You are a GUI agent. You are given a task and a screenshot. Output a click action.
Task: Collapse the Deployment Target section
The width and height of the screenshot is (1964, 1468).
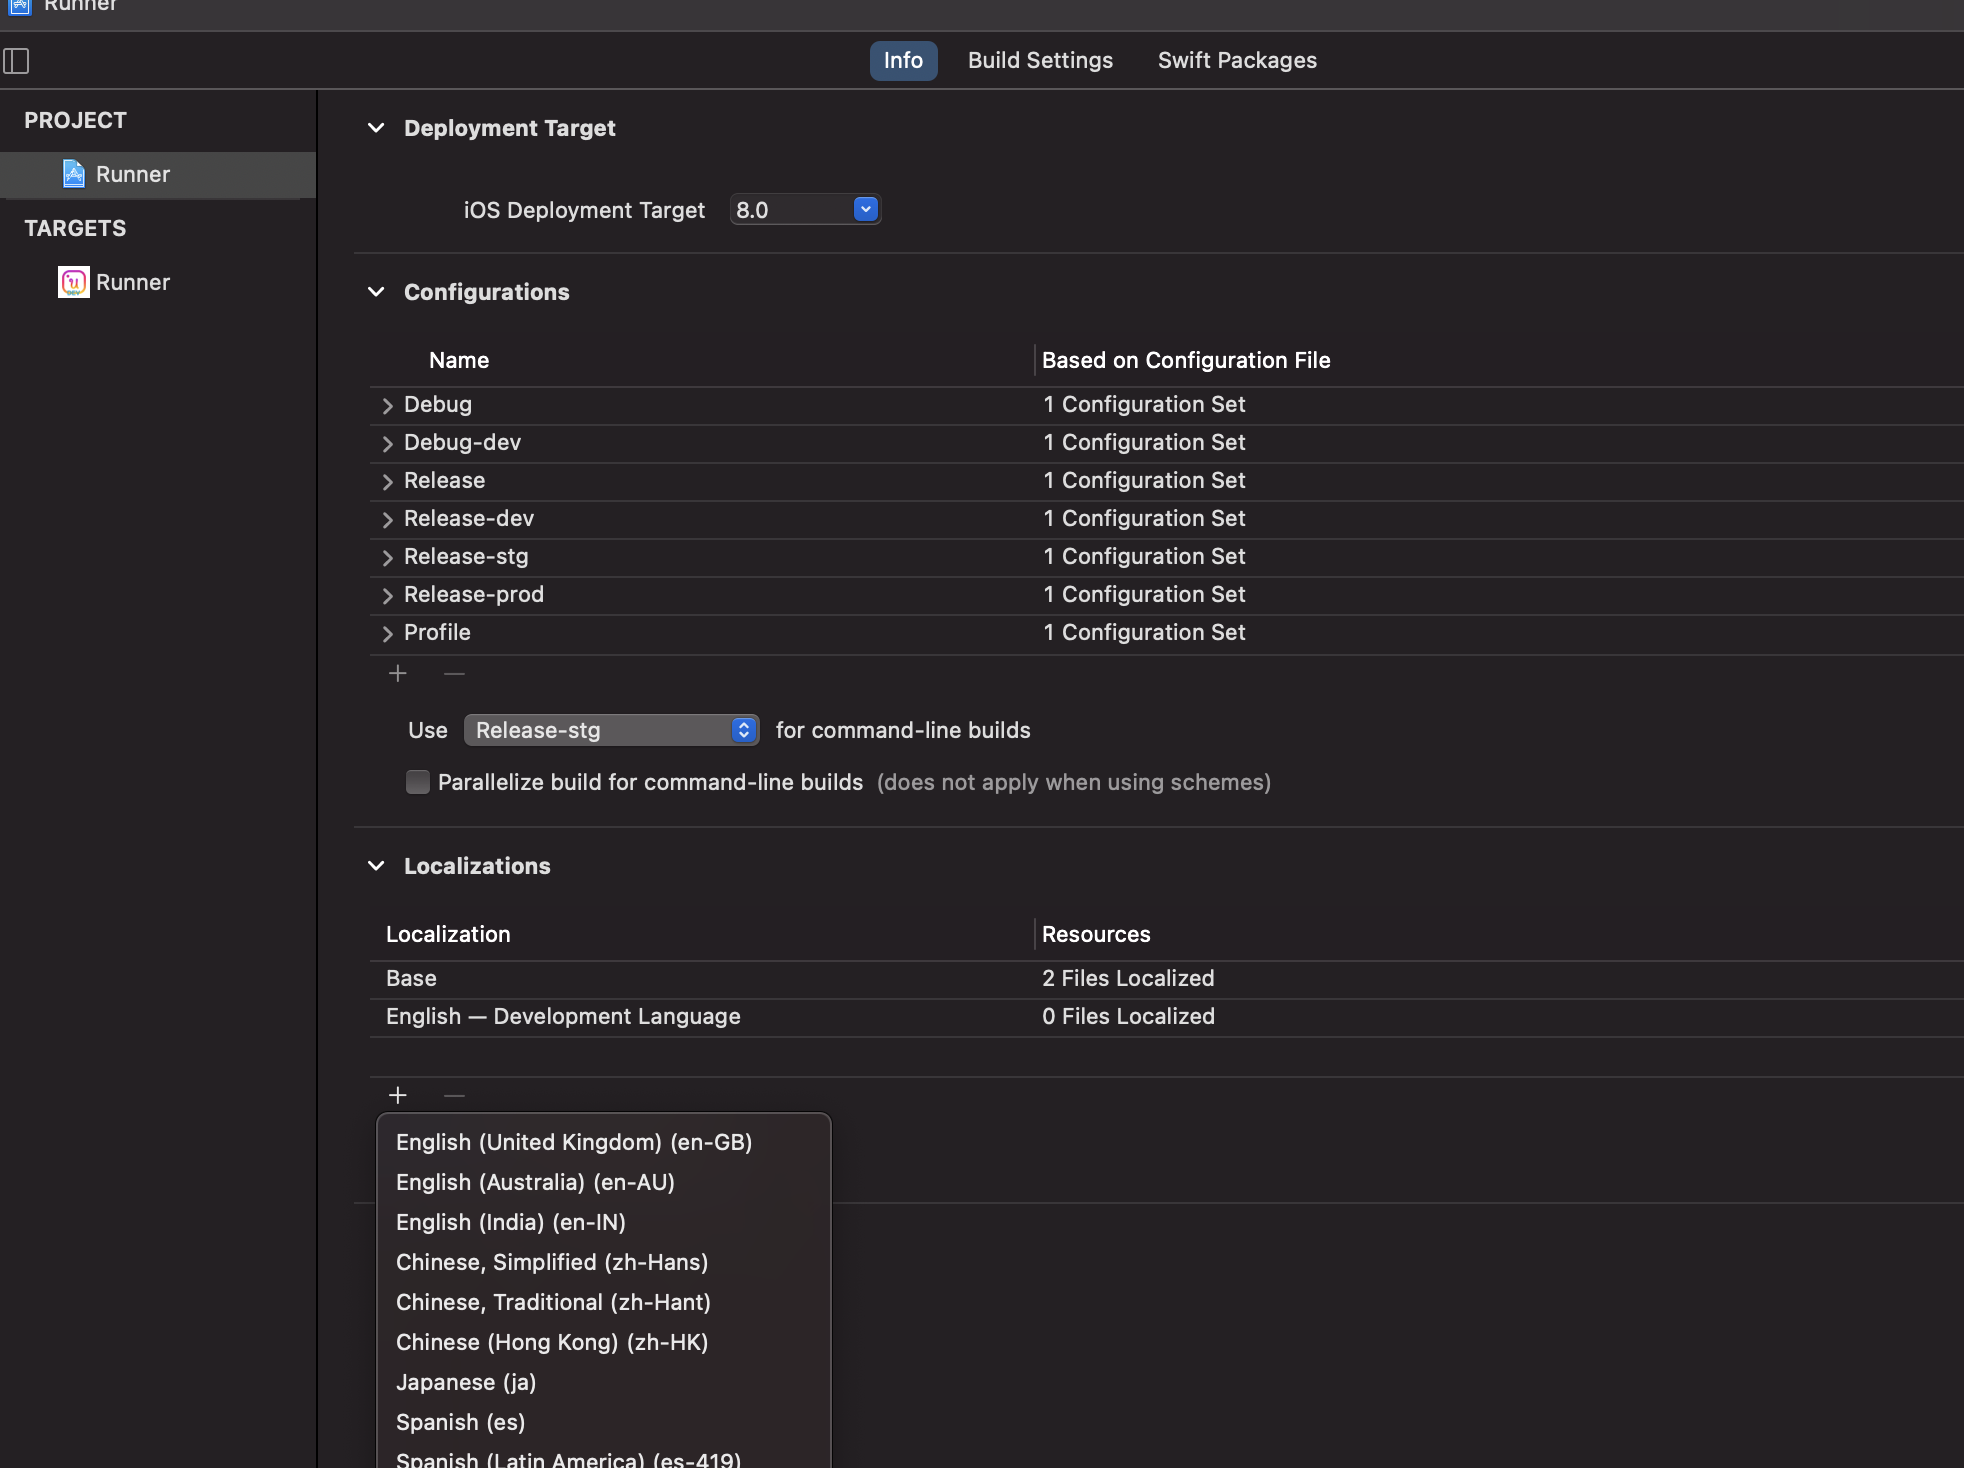pos(376,128)
